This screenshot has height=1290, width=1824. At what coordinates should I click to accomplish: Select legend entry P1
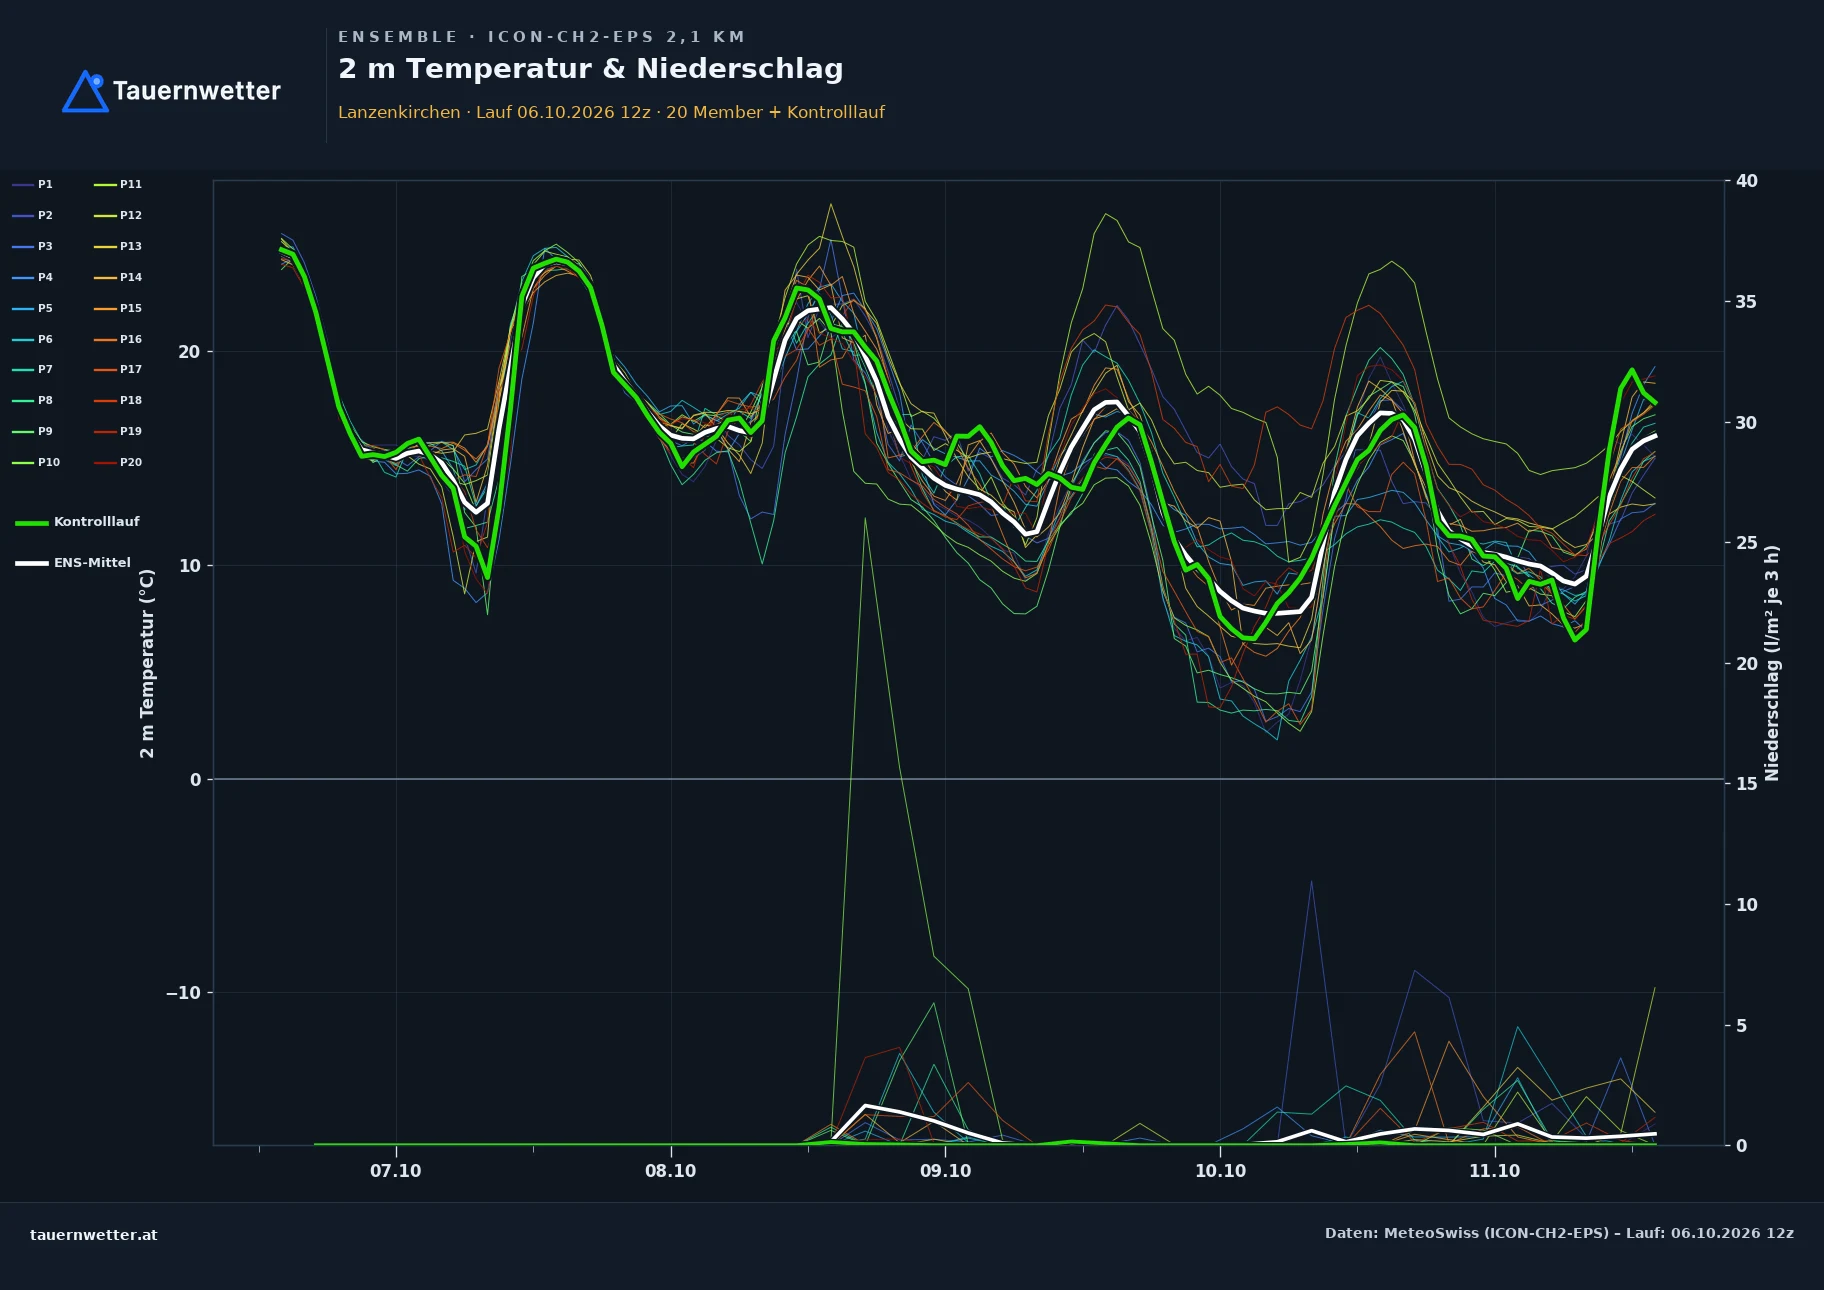pyautogui.click(x=33, y=185)
